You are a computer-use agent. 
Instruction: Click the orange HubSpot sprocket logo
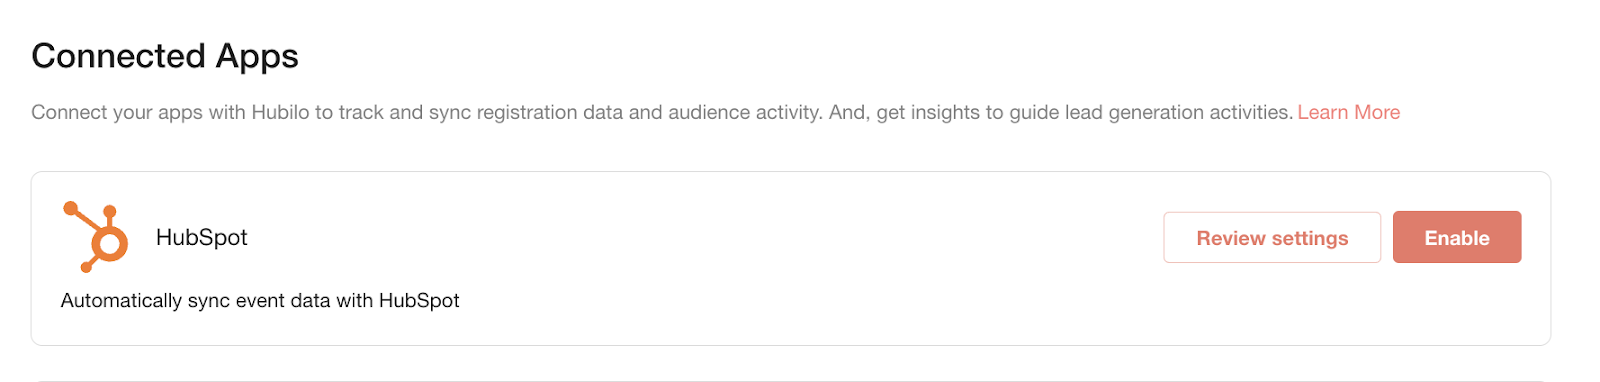pos(96,237)
